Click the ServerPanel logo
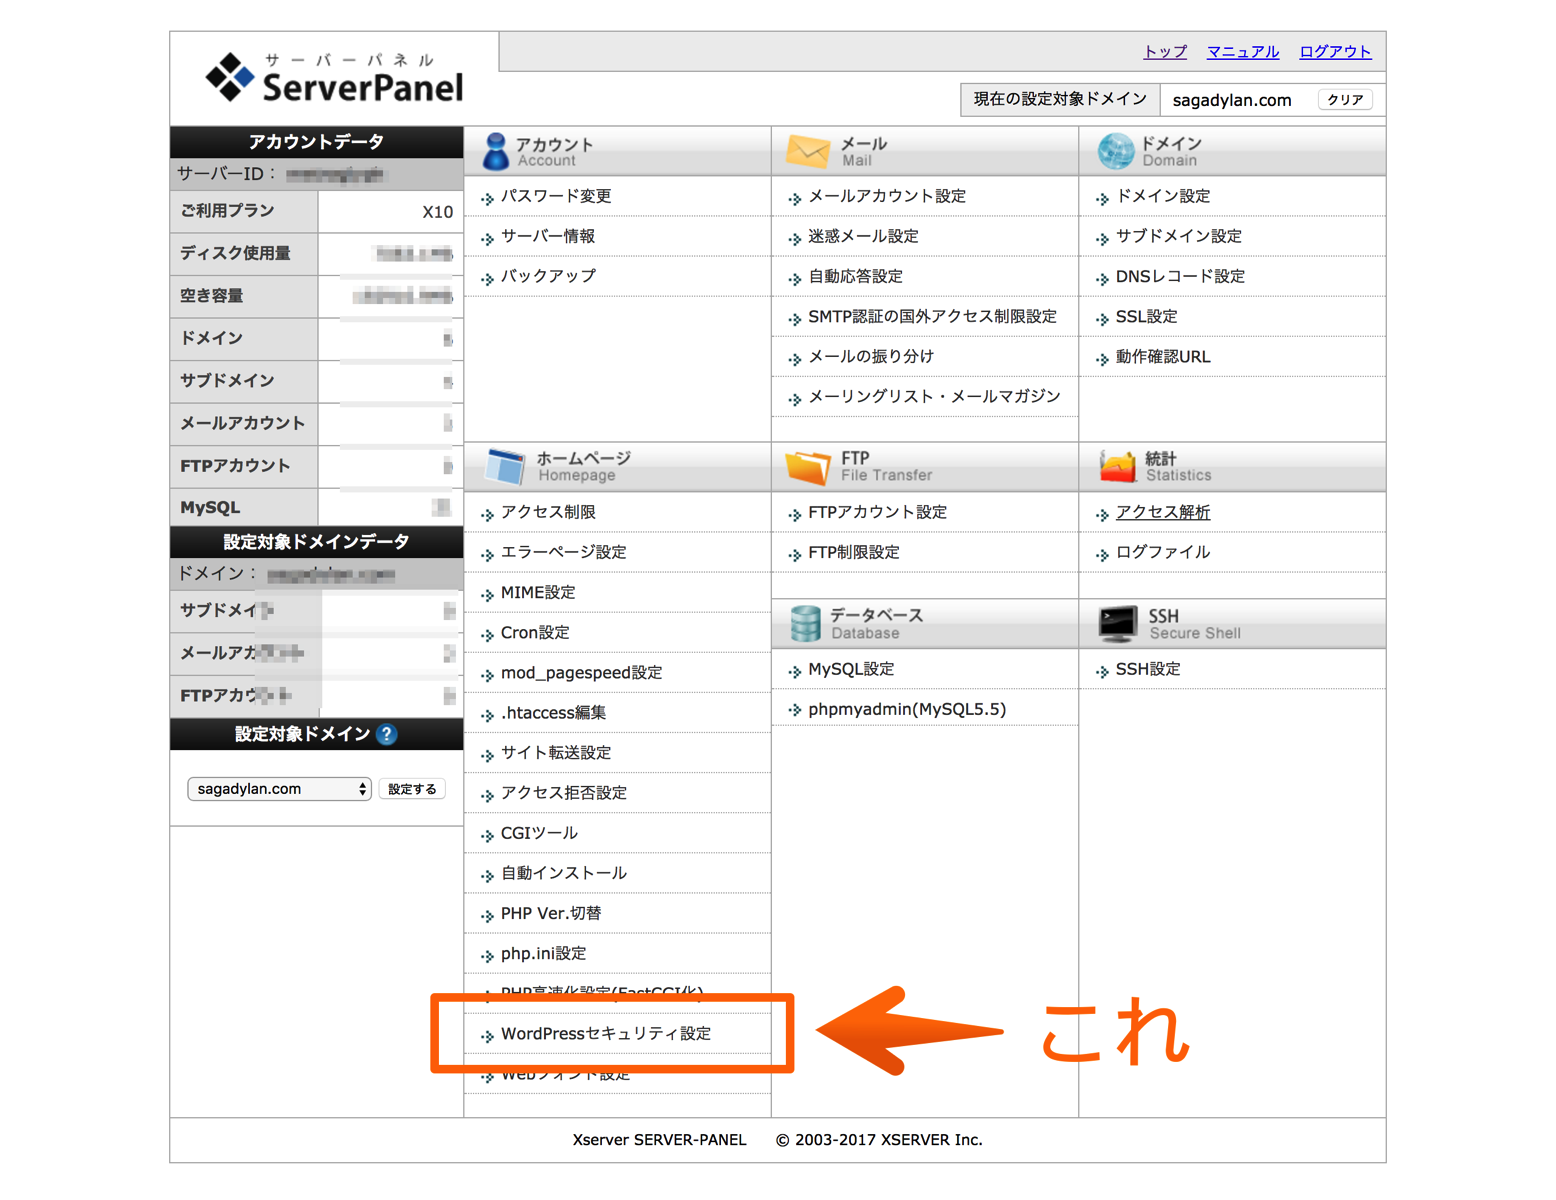 pyautogui.click(x=334, y=77)
